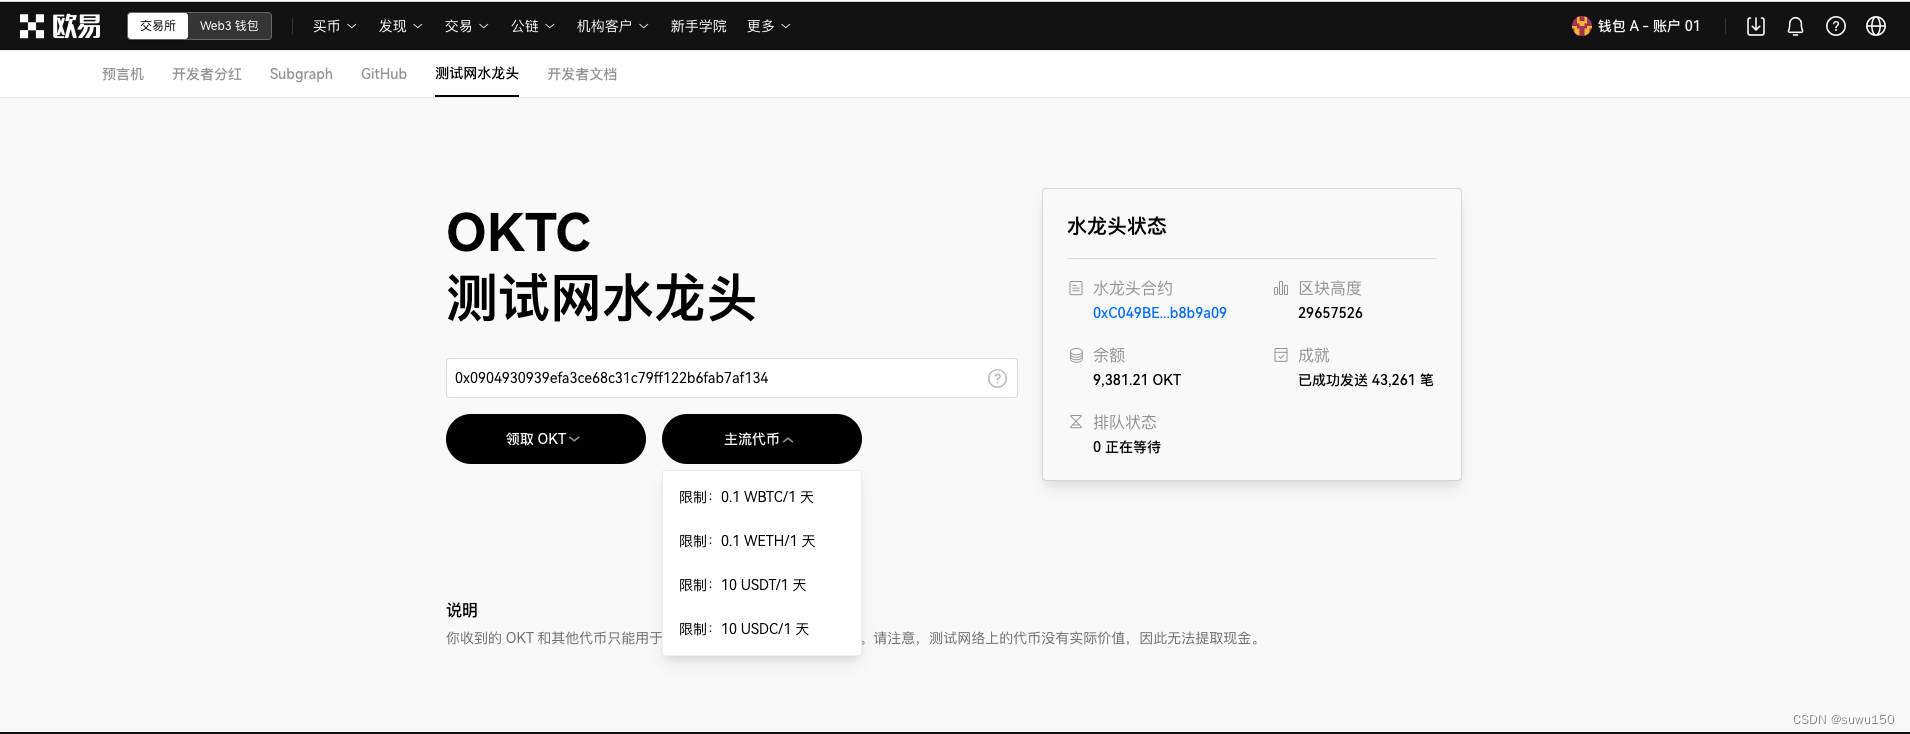This screenshot has height=734, width=1910.
Task: Click the 已成功发送 43,261 笔 text
Action: (1366, 380)
